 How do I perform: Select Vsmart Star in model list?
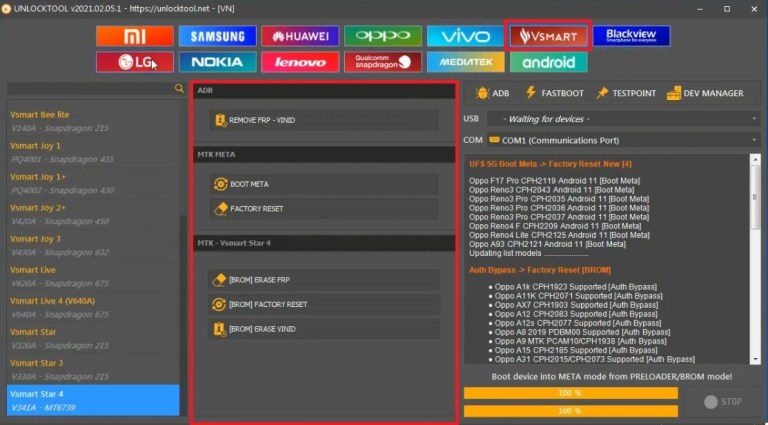click(93, 338)
